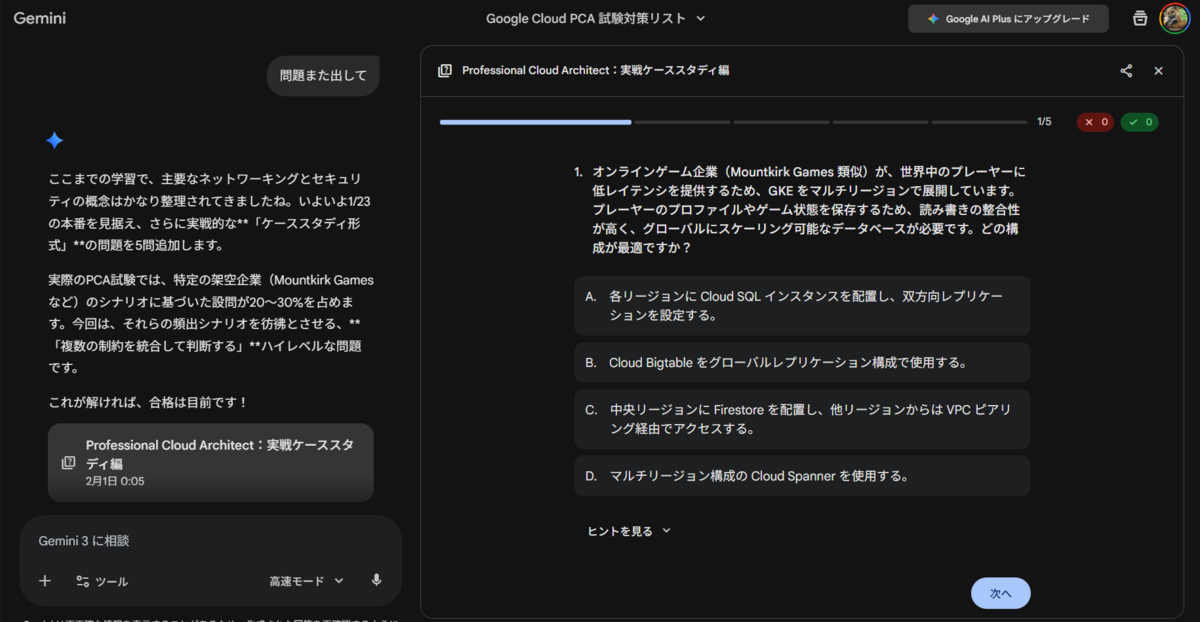Screen dimensions: 1200x622
Task: Click the 次へ next button
Action: point(1000,593)
